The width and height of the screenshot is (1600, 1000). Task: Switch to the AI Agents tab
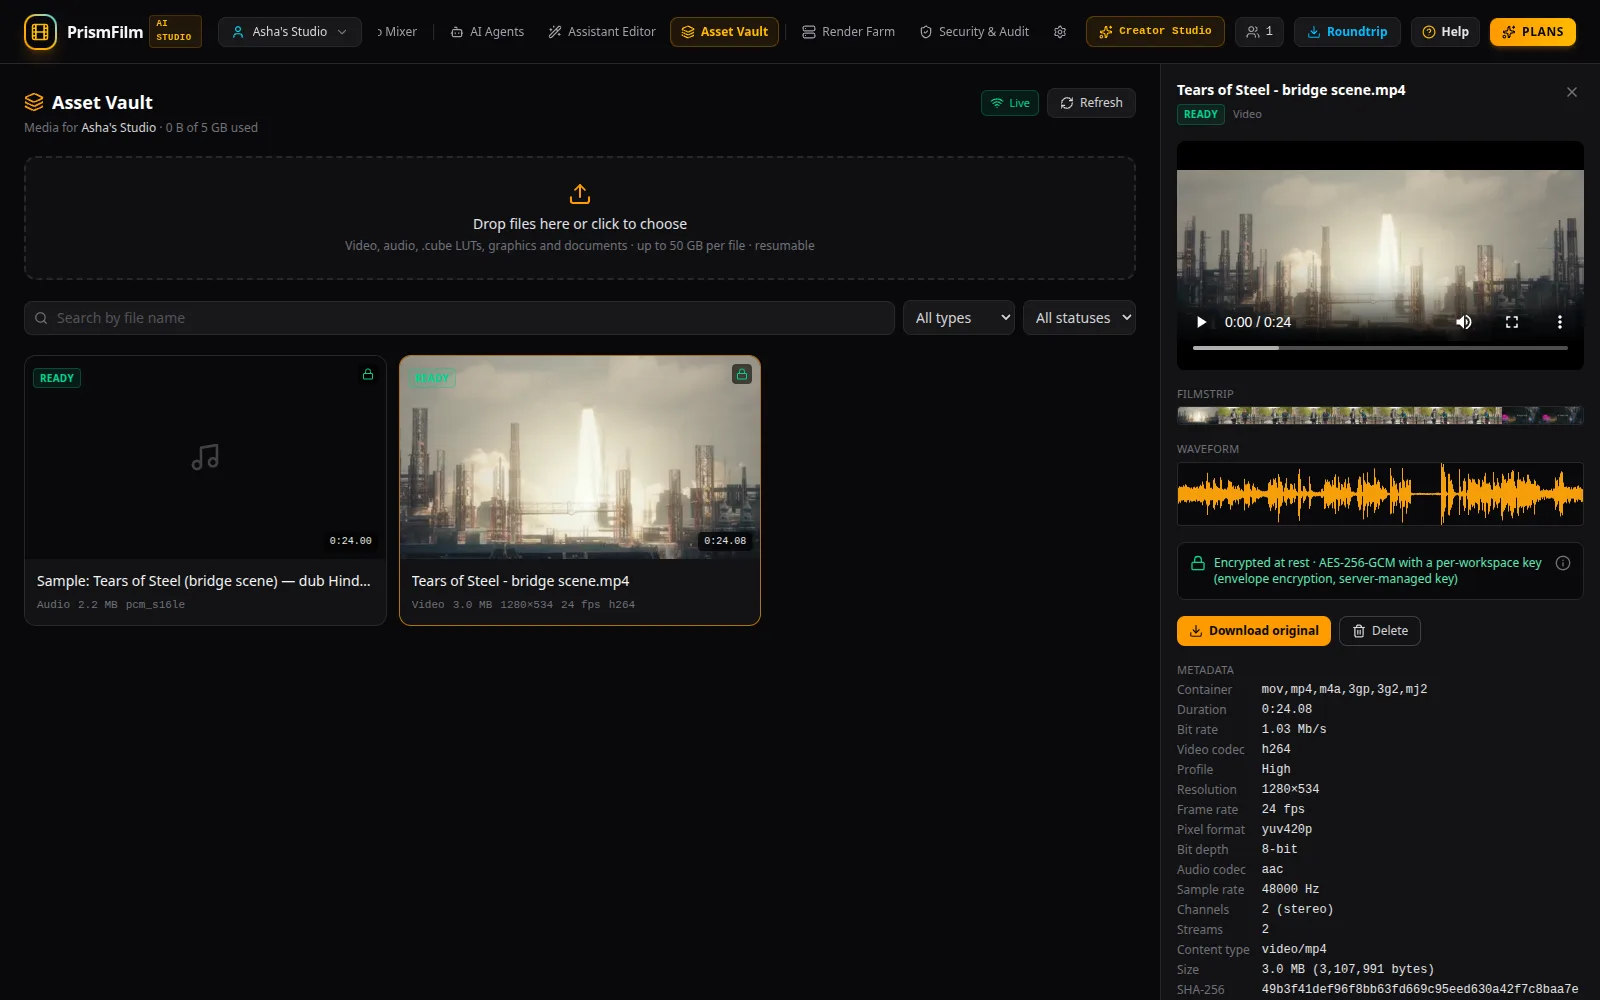point(487,32)
